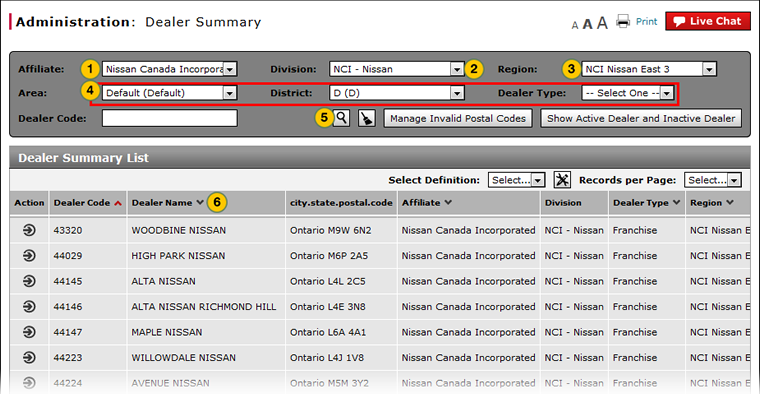760x394 pixels.
Task: Click into the Dealer Code input field
Action: tap(170, 118)
